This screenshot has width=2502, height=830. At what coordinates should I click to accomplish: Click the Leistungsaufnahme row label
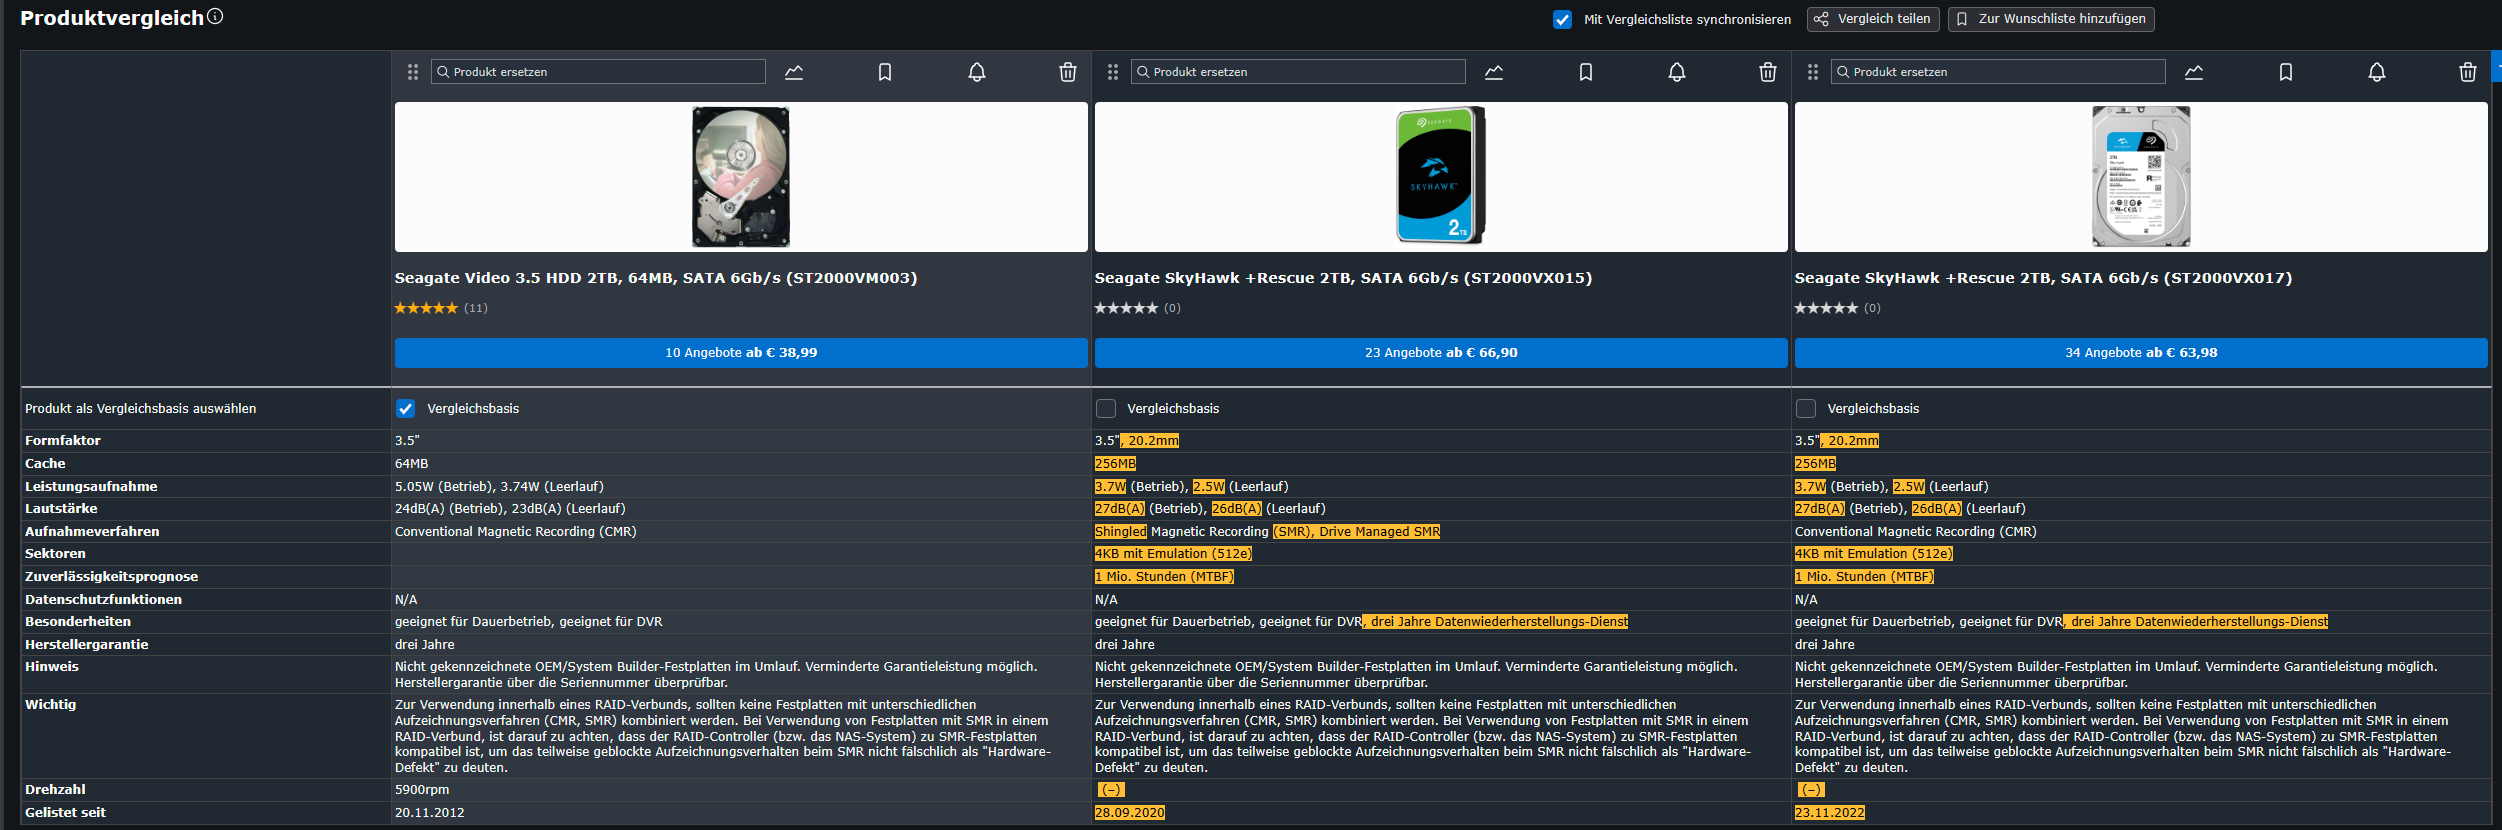91,487
